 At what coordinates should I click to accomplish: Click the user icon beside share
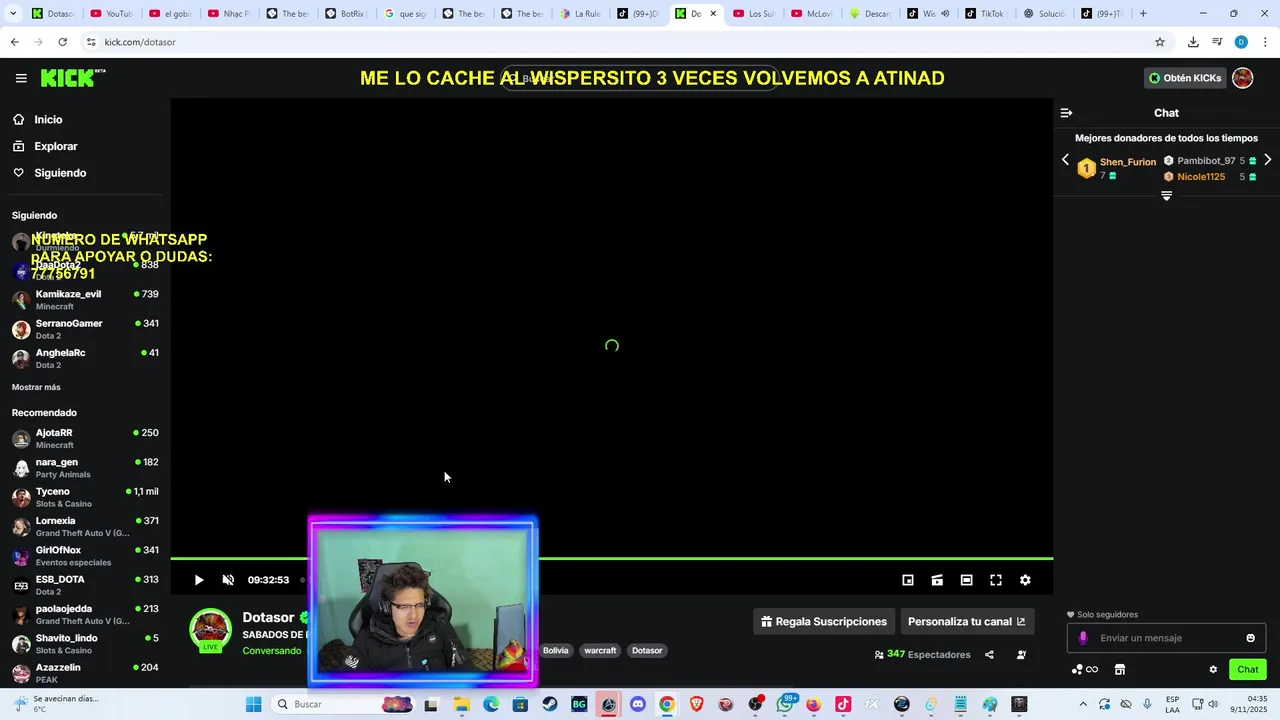[1021, 655]
